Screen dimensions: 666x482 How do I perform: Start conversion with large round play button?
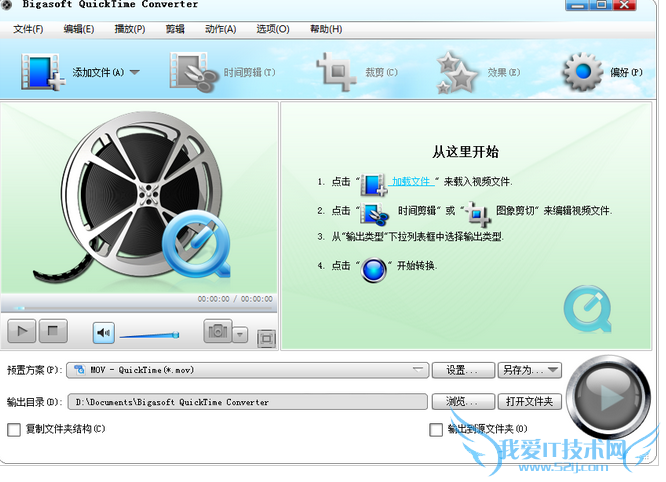(609, 397)
